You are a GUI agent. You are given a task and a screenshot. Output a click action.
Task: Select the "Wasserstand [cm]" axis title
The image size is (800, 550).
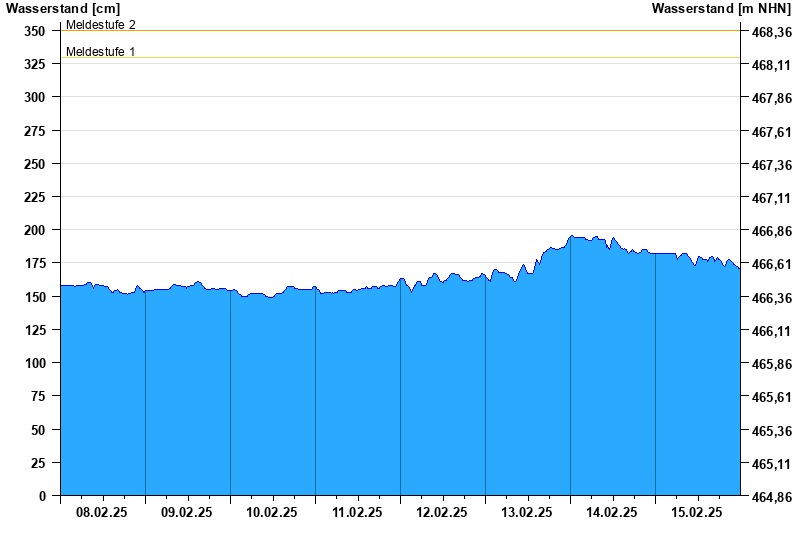click(63, 8)
